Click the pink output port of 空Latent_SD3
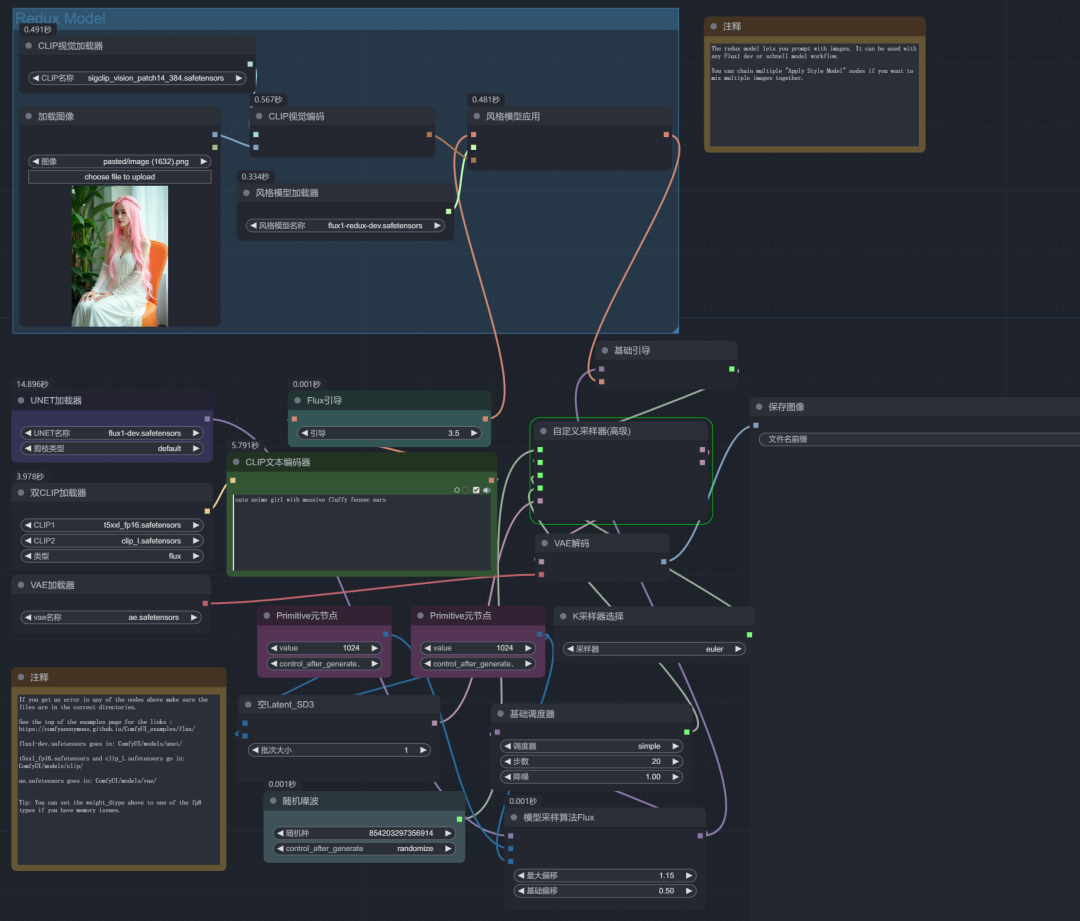 tap(434, 723)
